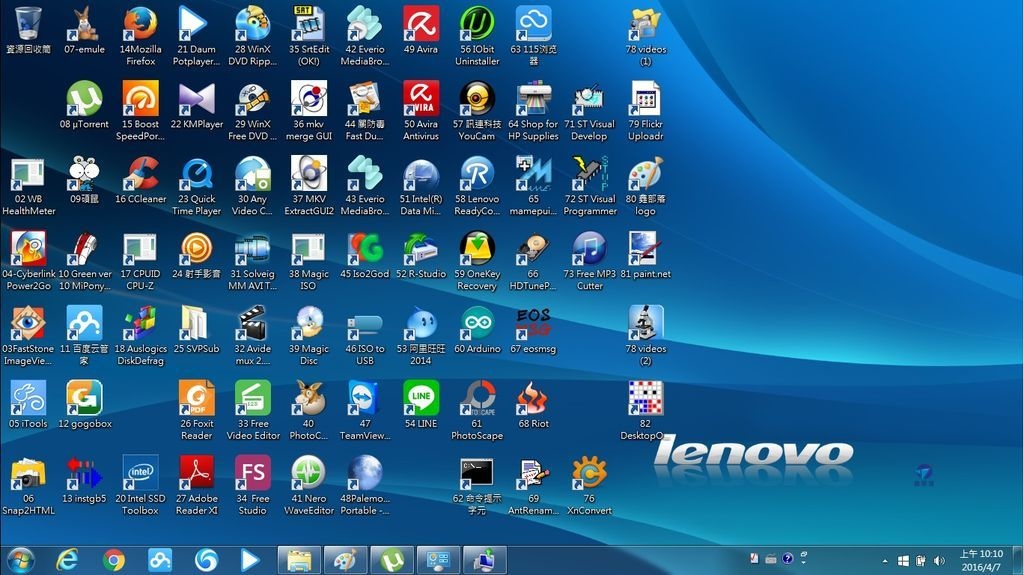Open 25 SVPSub folder icon
This screenshot has height=575, width=1024.
[x=197, y=323]
